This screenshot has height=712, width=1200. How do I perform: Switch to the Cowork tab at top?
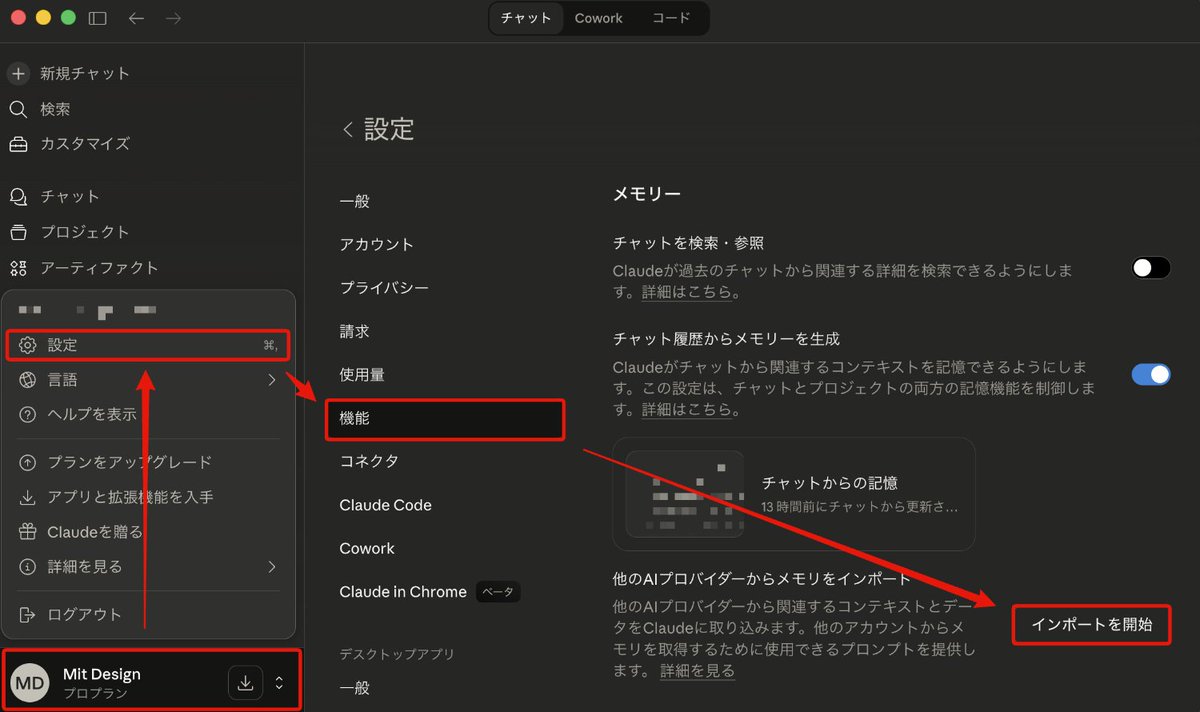599,18
